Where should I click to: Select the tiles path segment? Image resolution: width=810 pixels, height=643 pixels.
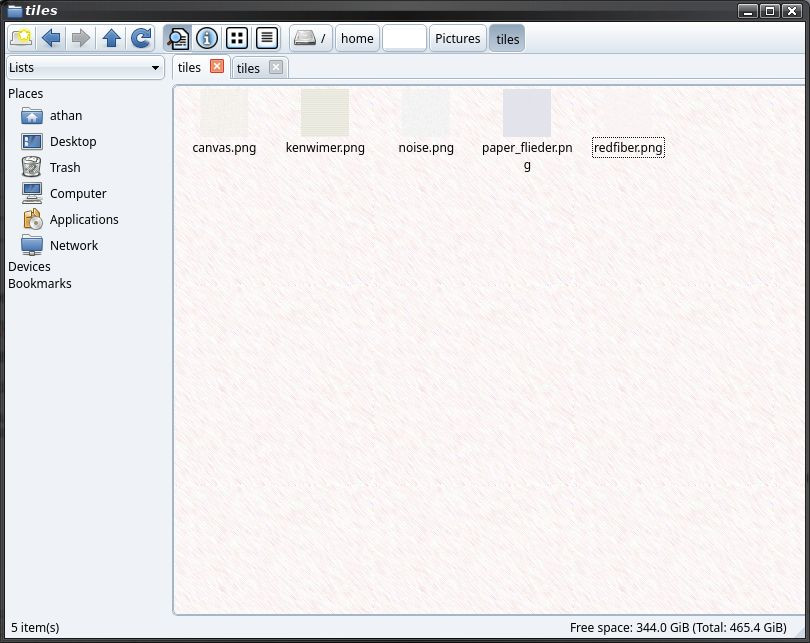[x=507, y=39]
